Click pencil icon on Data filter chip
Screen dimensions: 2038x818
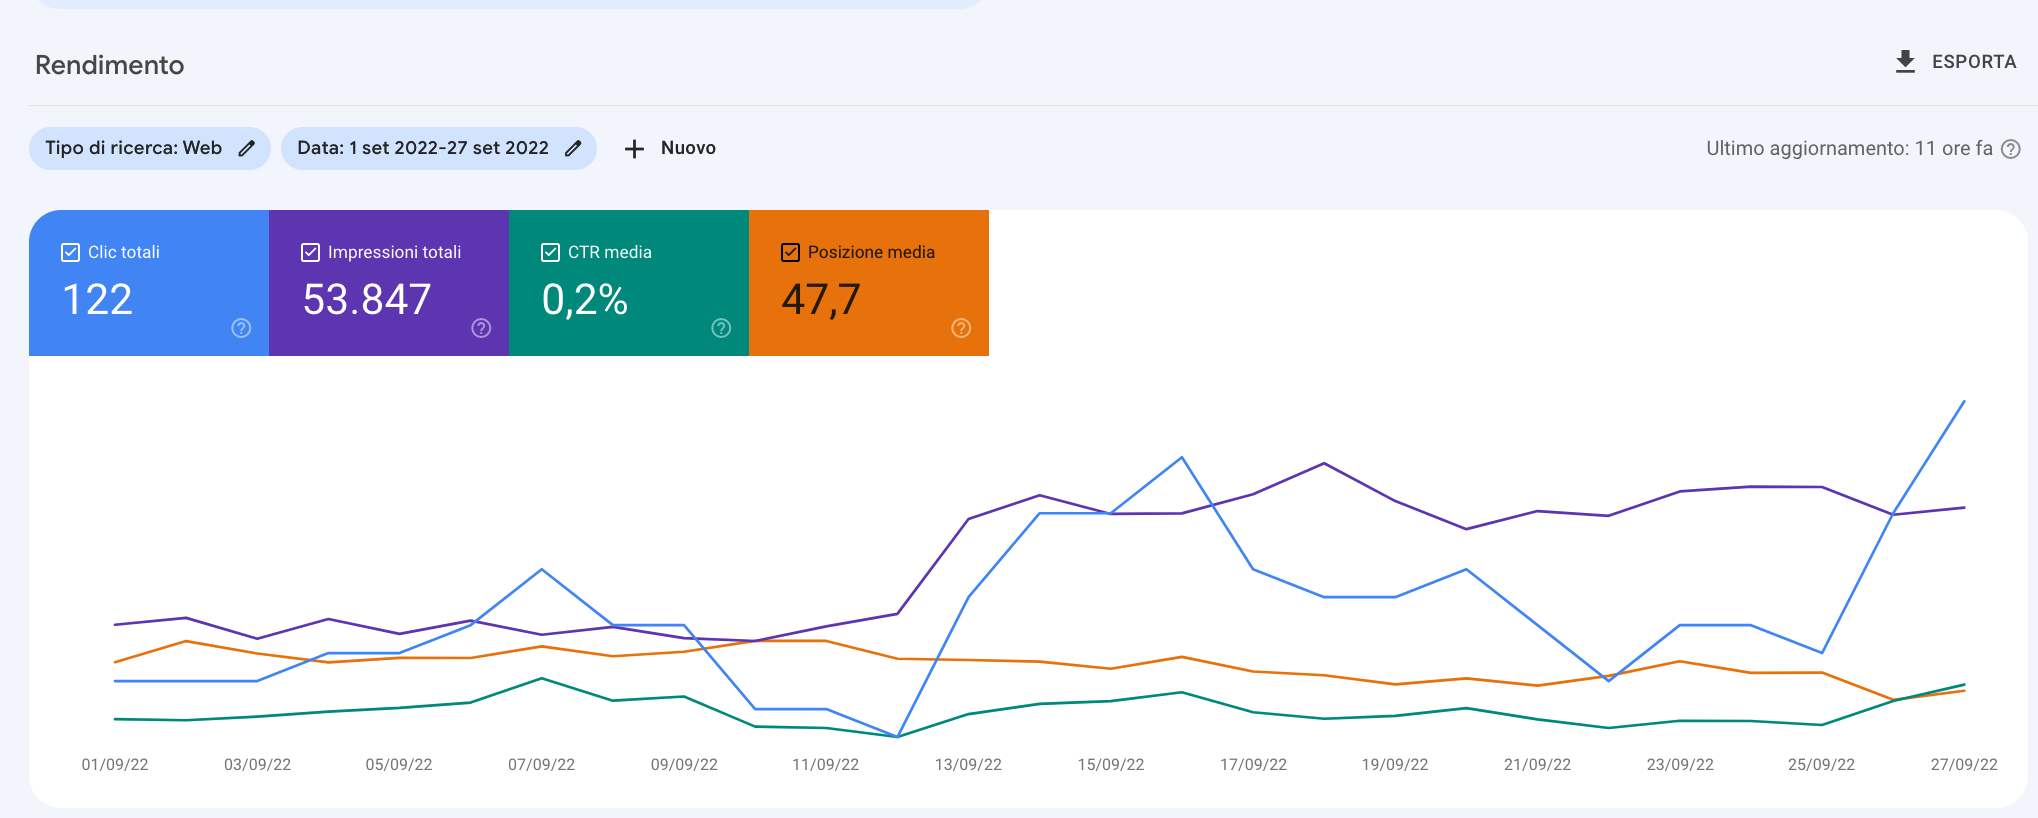click(x=573, y=148)
